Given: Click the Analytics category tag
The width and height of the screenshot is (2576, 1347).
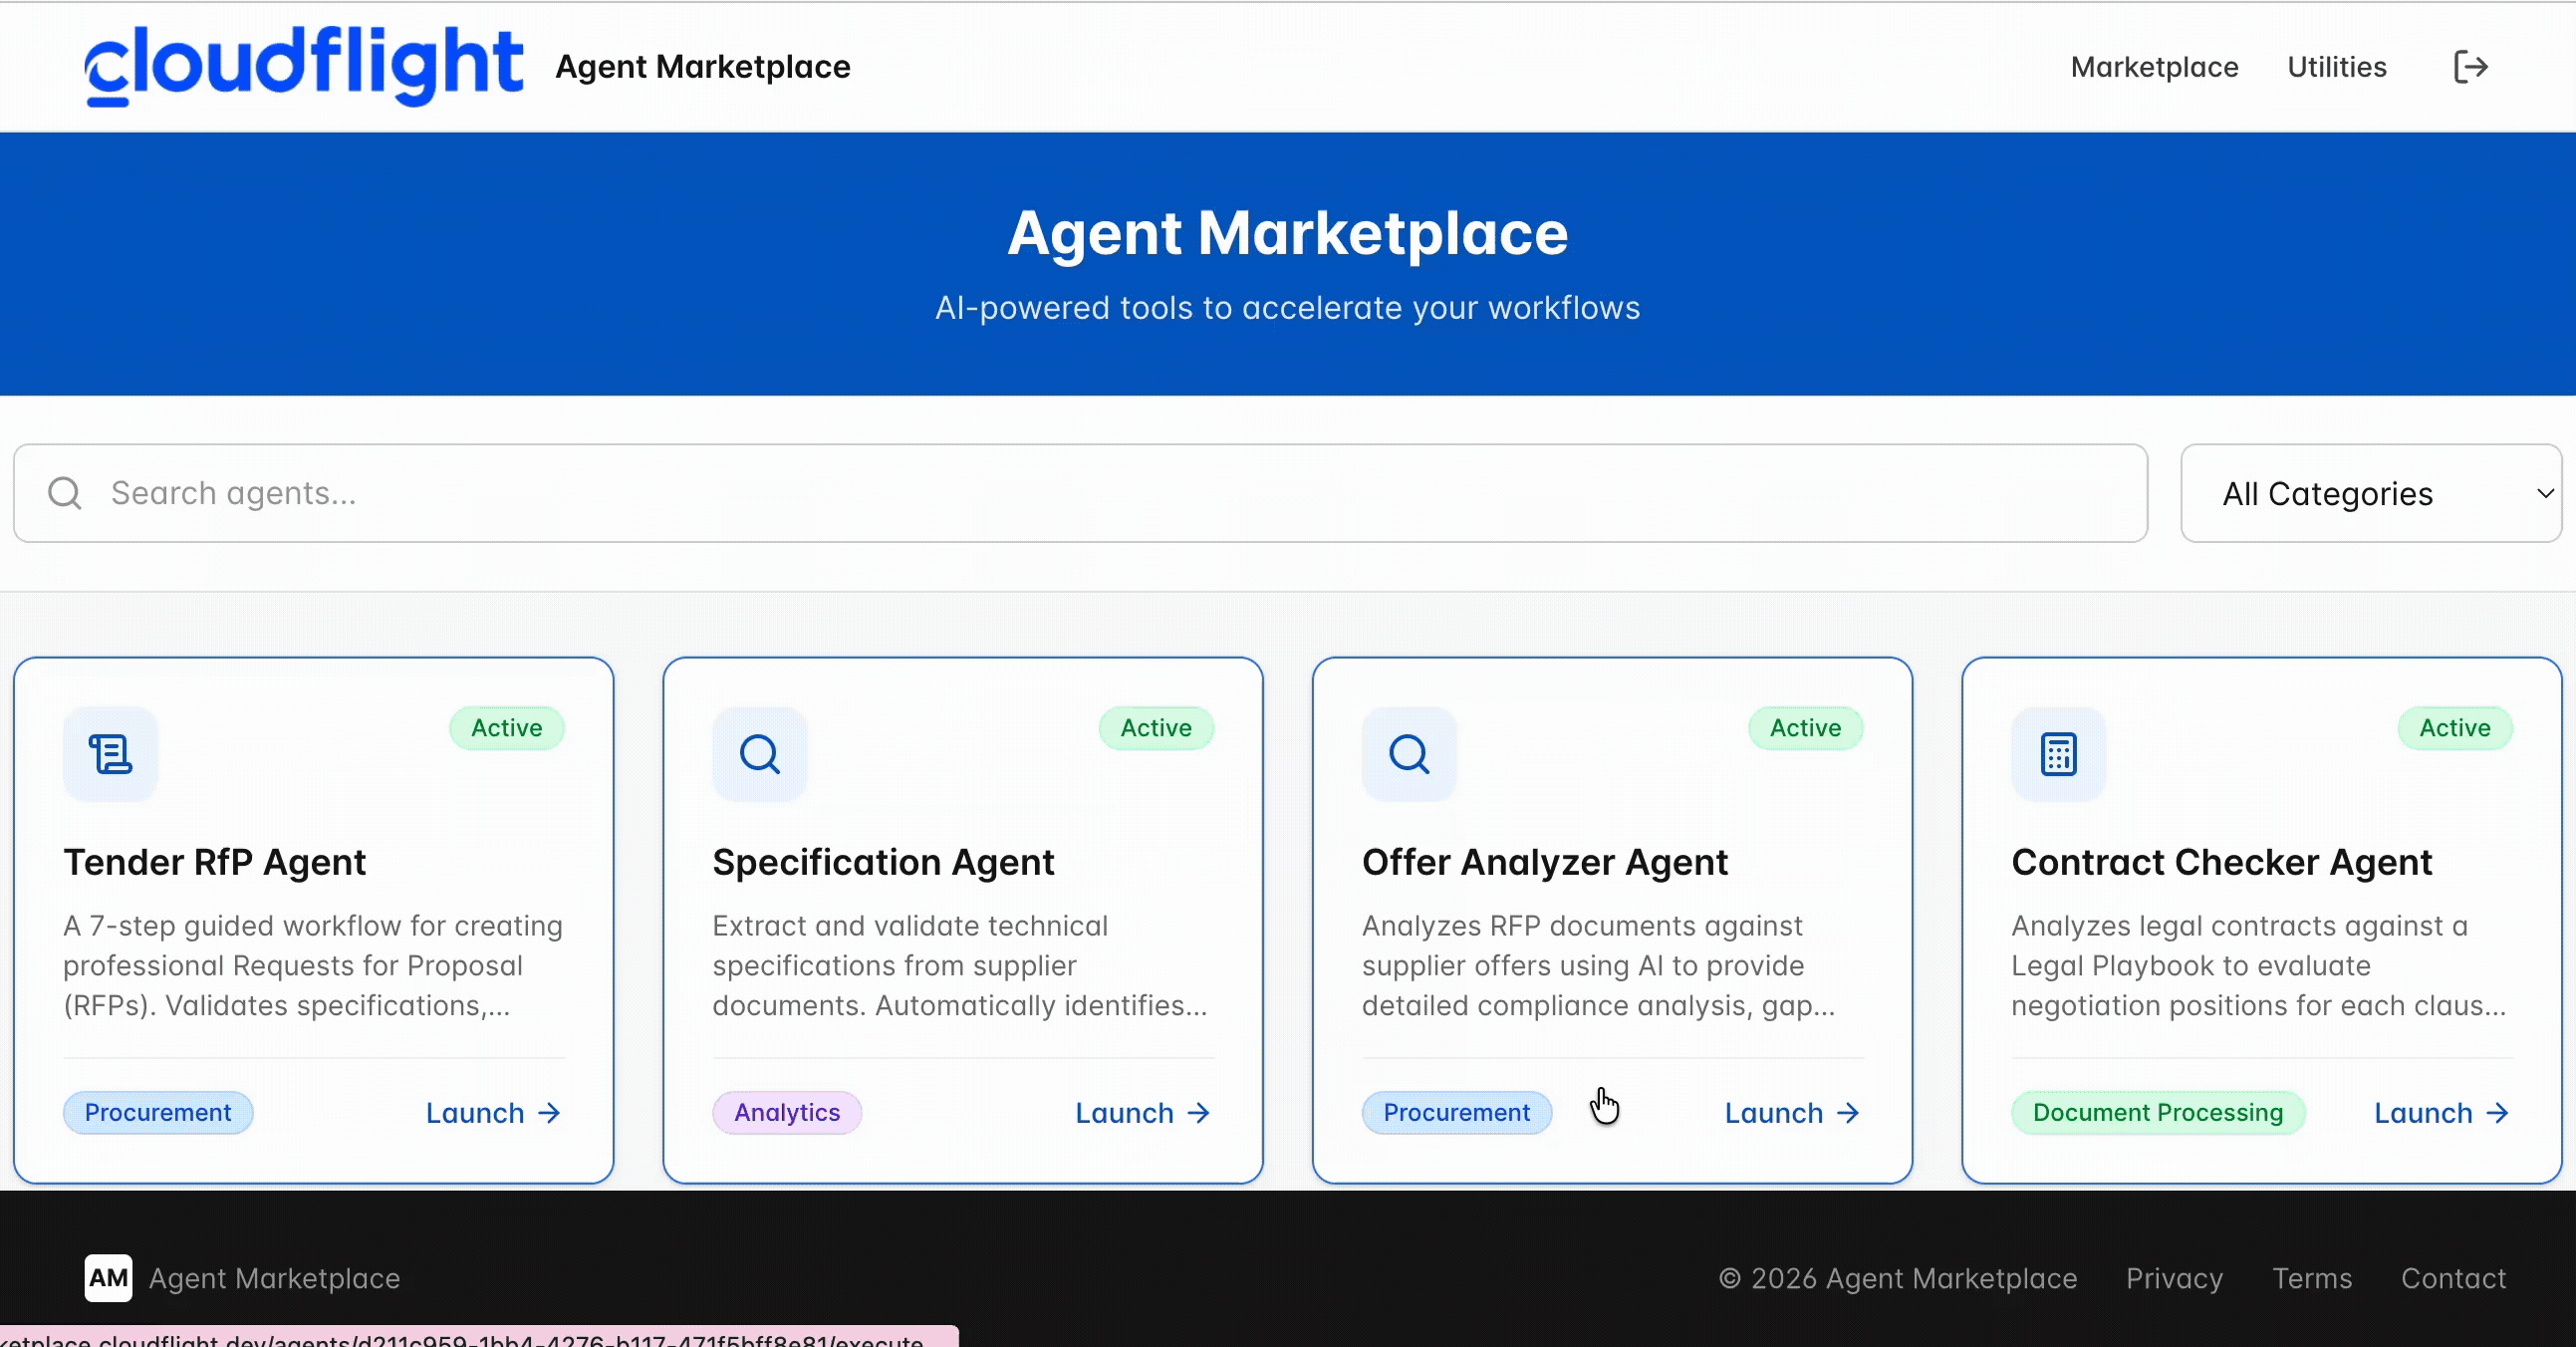Looking at the screenshot, I should pyautogui.click(x=787, y=1113).
